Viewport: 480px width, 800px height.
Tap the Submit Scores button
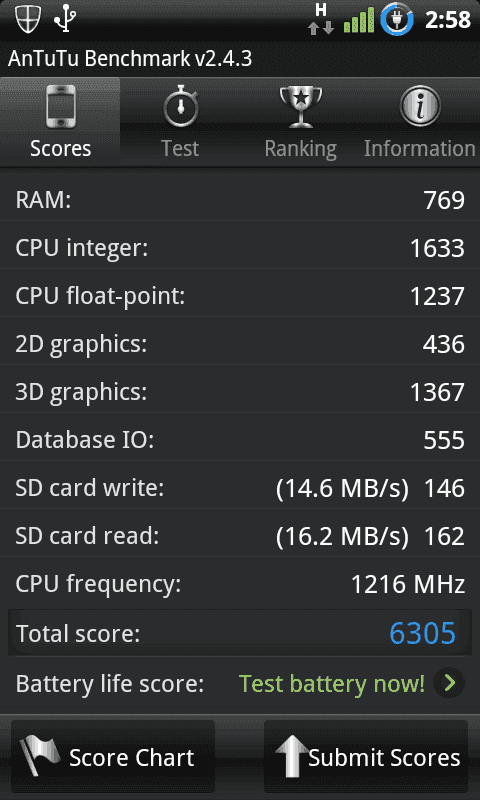tap(366, 757)
